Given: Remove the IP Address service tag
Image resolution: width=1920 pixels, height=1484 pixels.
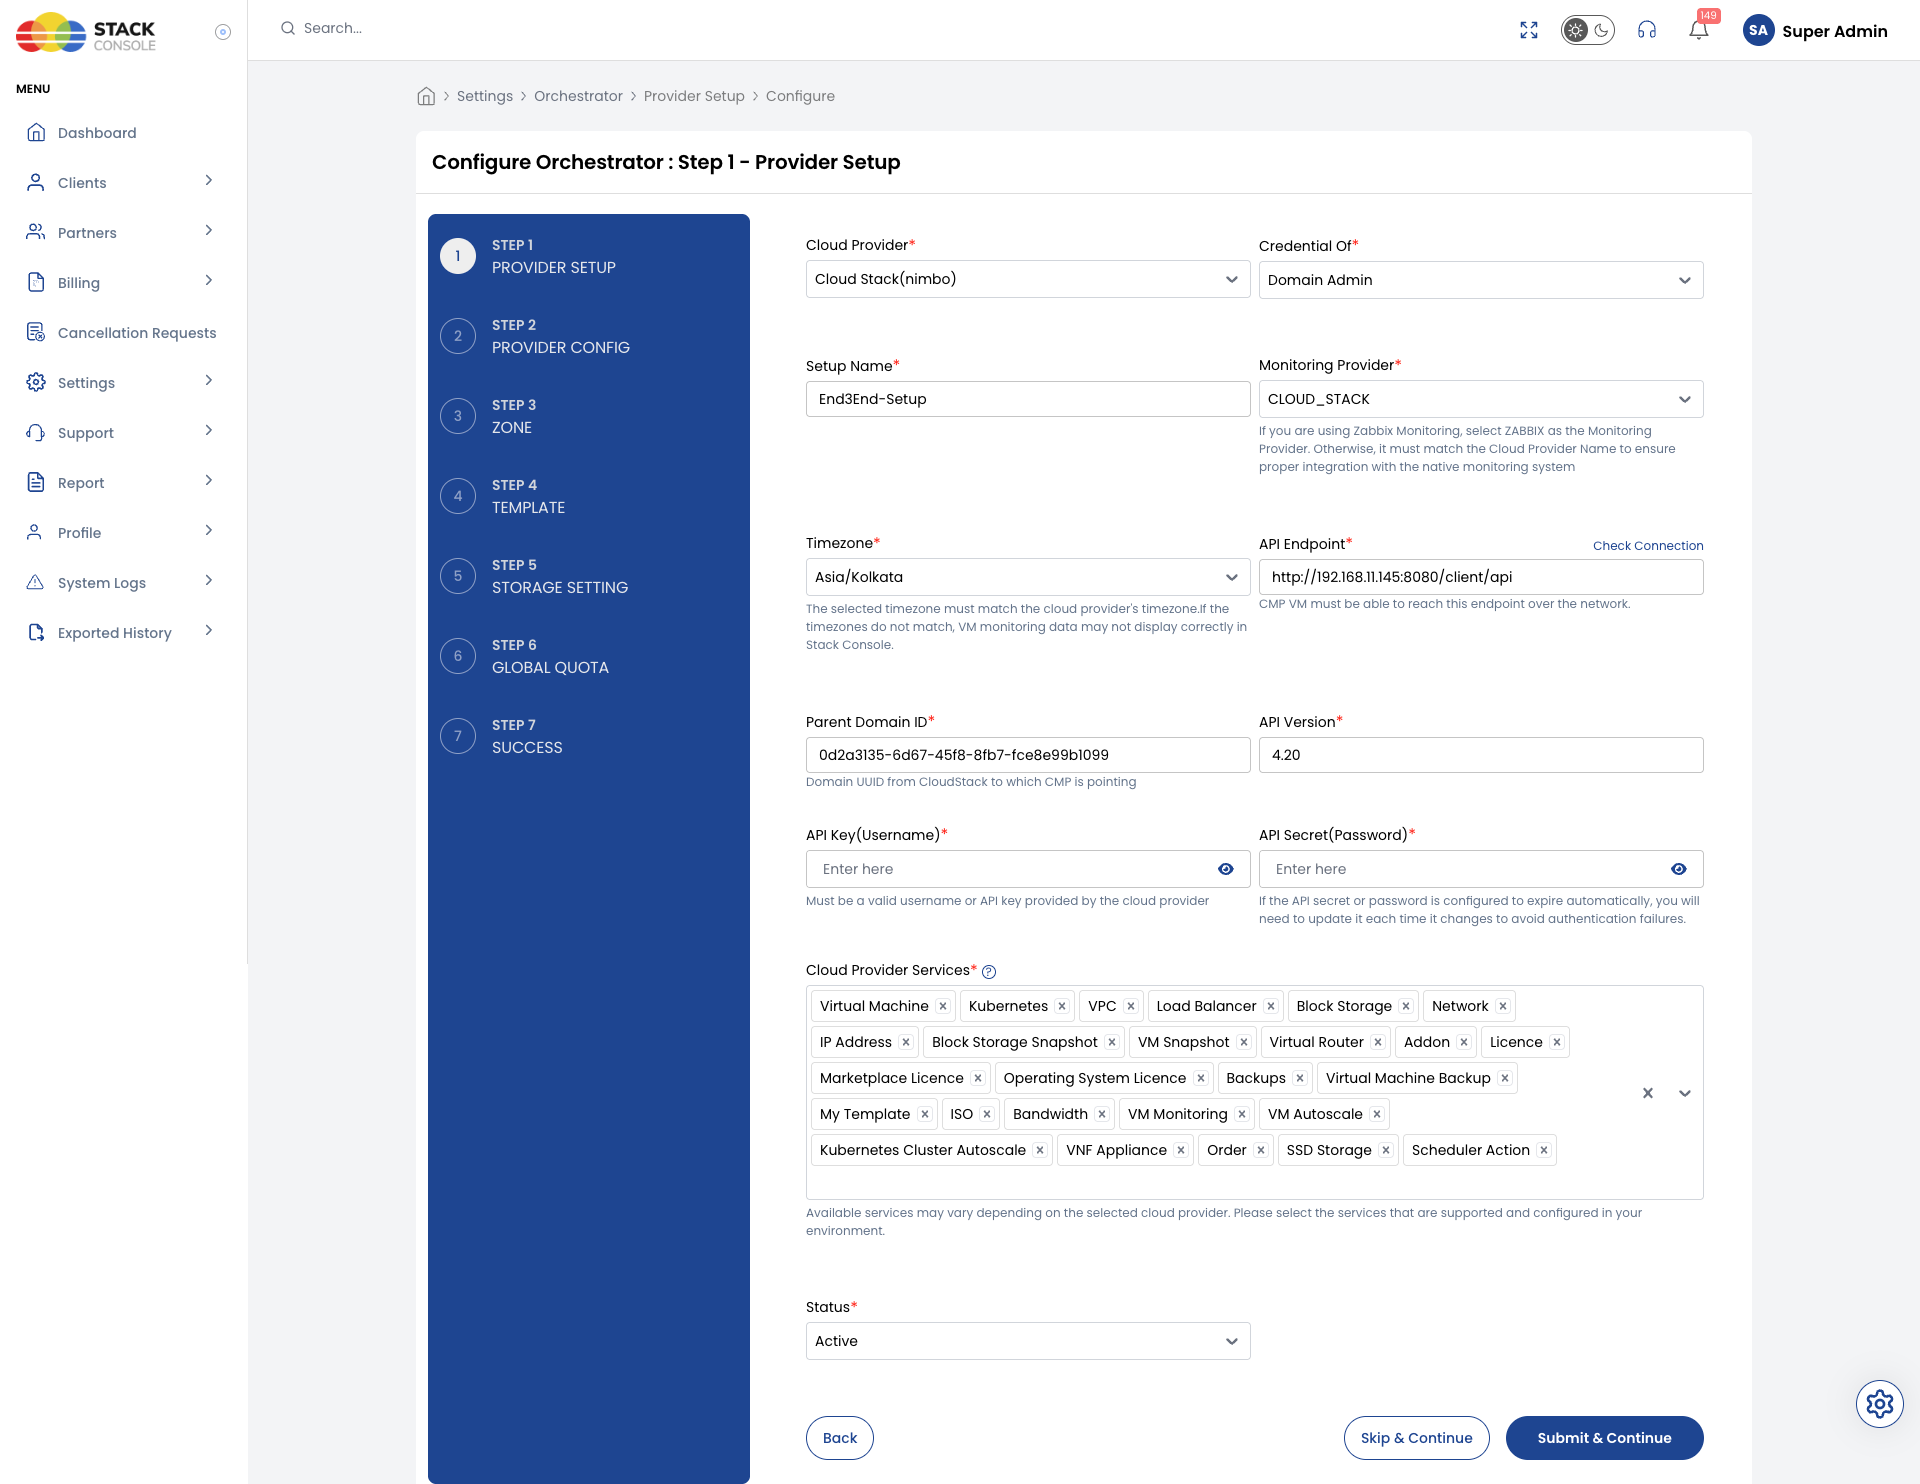Looking at the screenshot, I should 906,1042.
